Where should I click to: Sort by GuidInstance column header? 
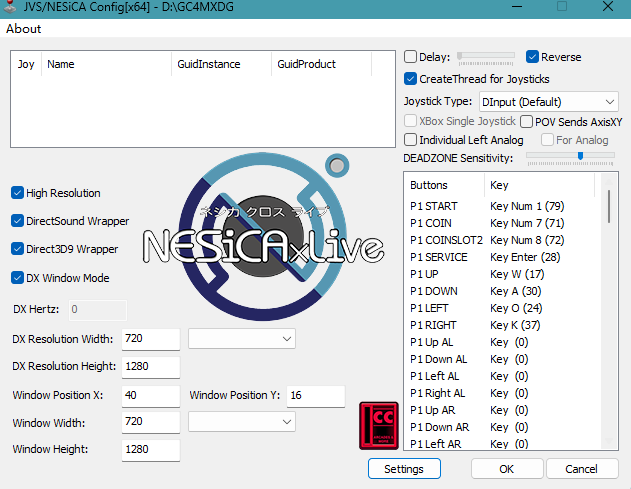click(x=222, y=64)
